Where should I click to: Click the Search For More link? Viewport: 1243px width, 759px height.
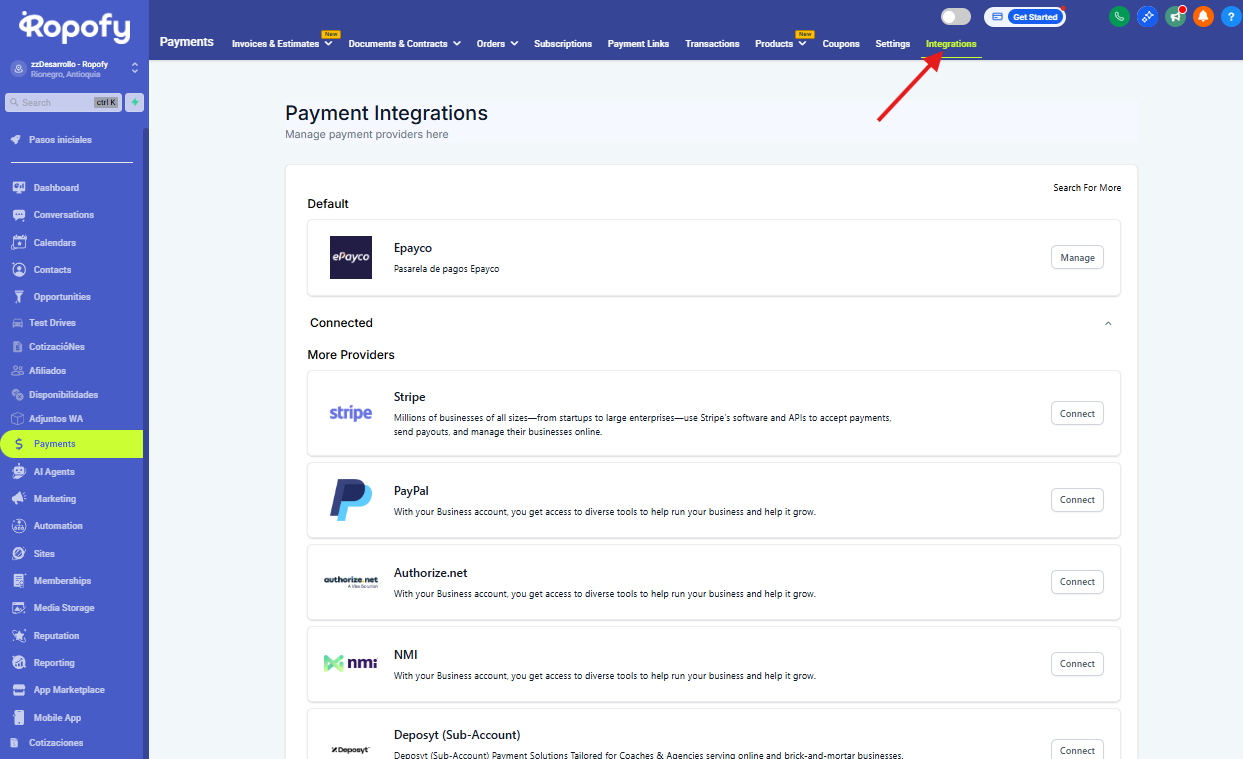point(1086,188)
